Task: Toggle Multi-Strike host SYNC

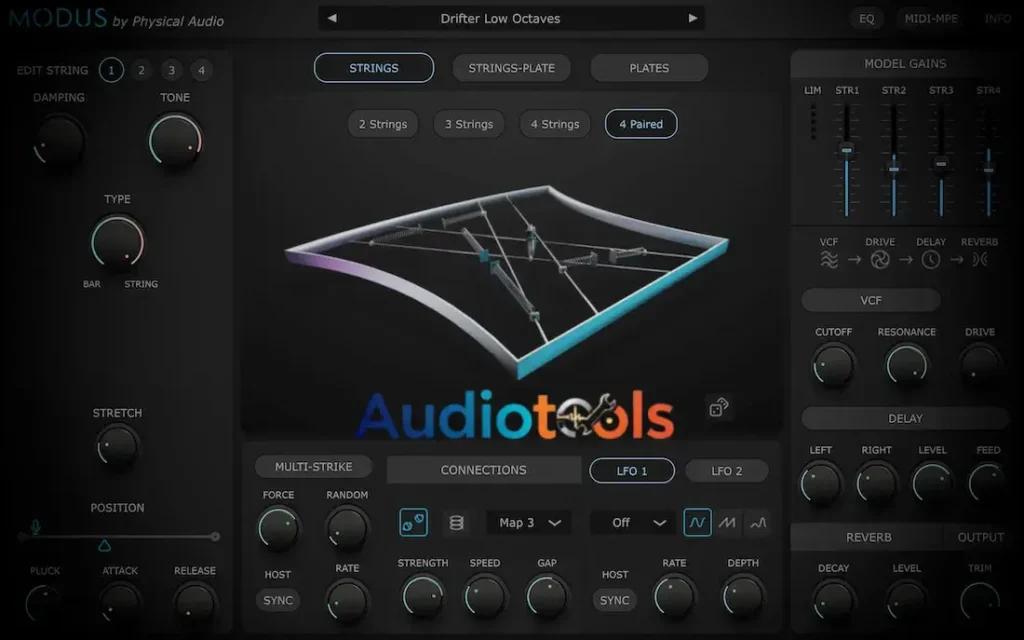Action: click(278, 600)
